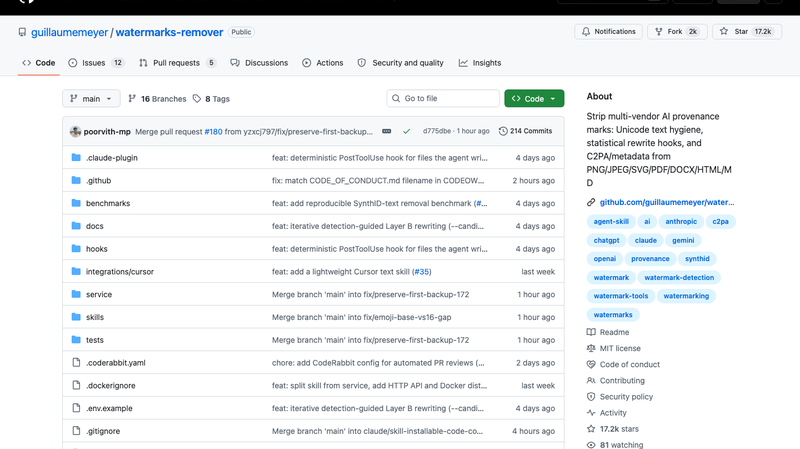Open the Pull requests tab

178,63
